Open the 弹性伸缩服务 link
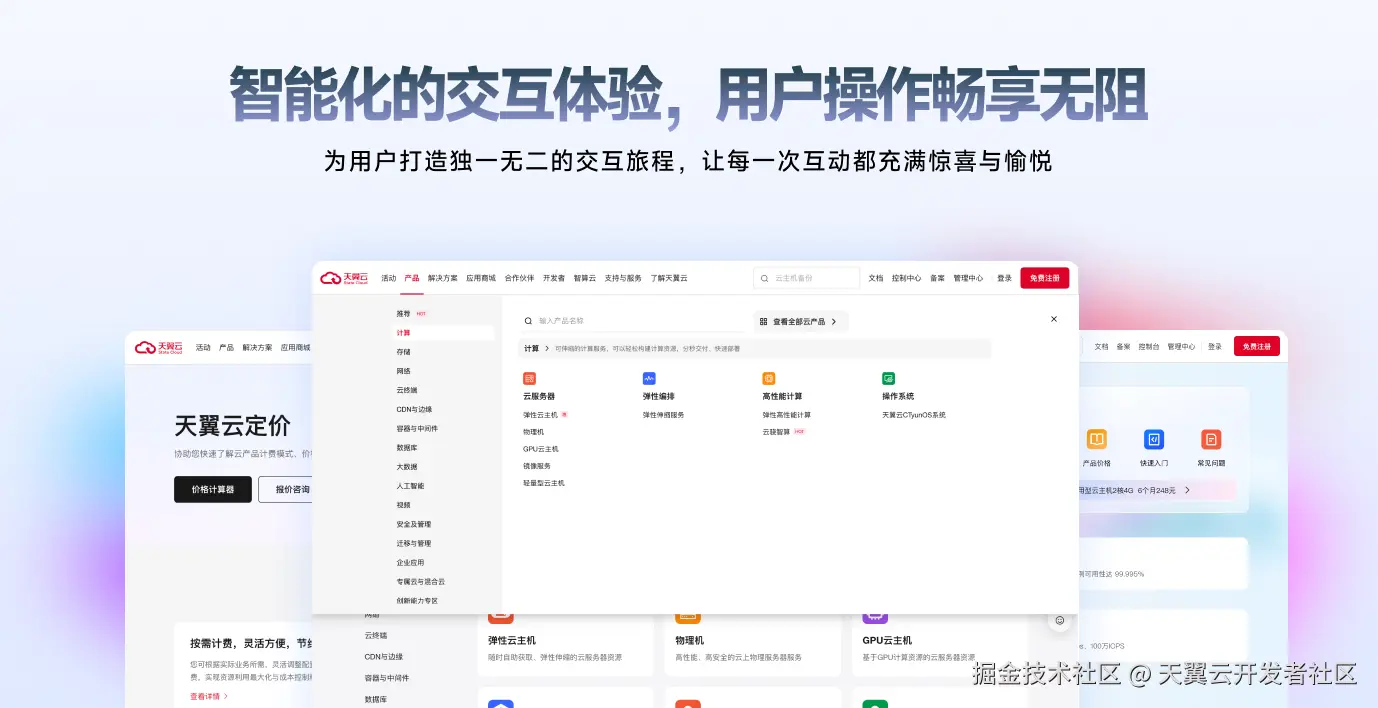The image size is (1378, 708). [x=664, y=415]
